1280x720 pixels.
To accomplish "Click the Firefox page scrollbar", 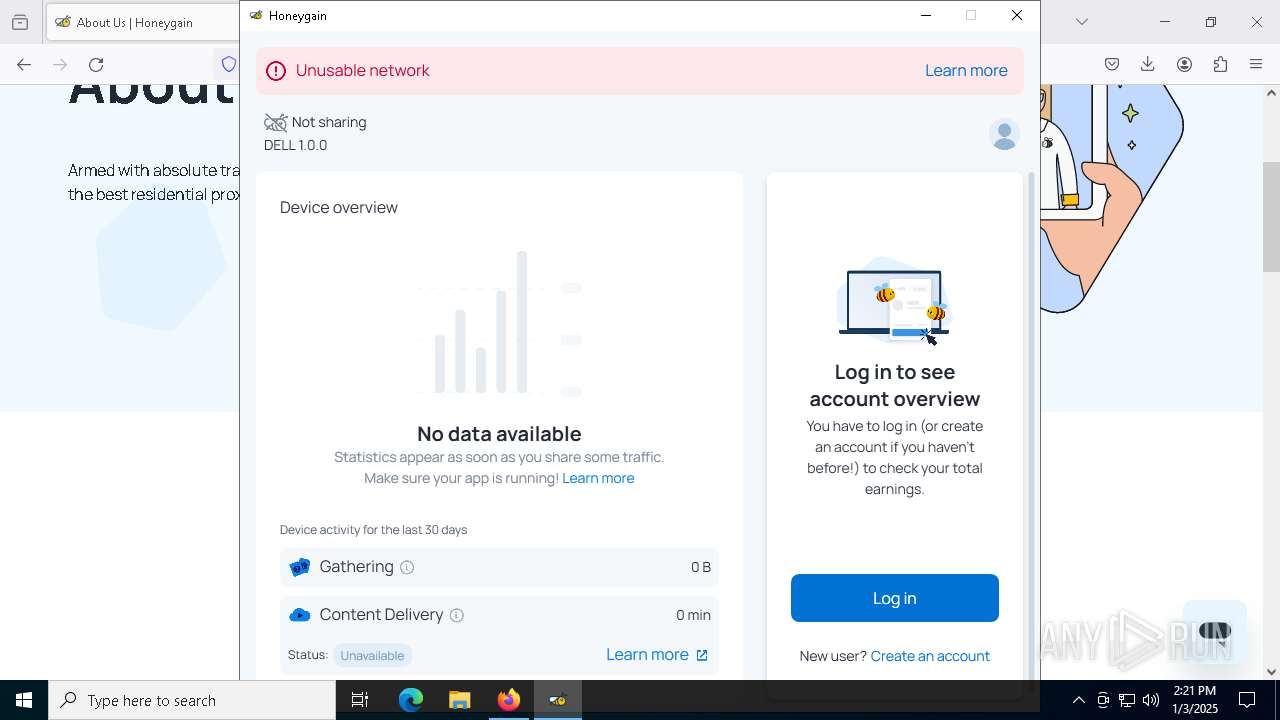I will click(1271, 215).
